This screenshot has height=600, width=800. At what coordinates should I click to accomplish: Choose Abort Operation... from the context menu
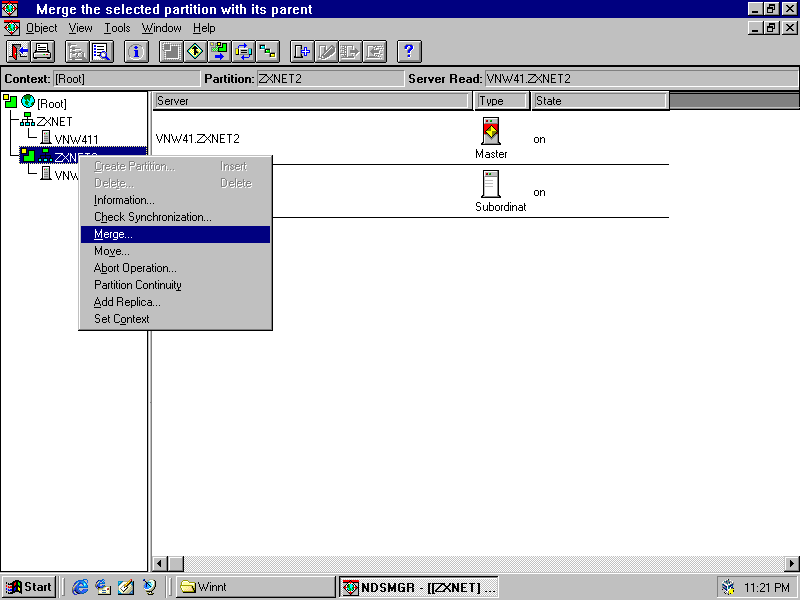176,268
